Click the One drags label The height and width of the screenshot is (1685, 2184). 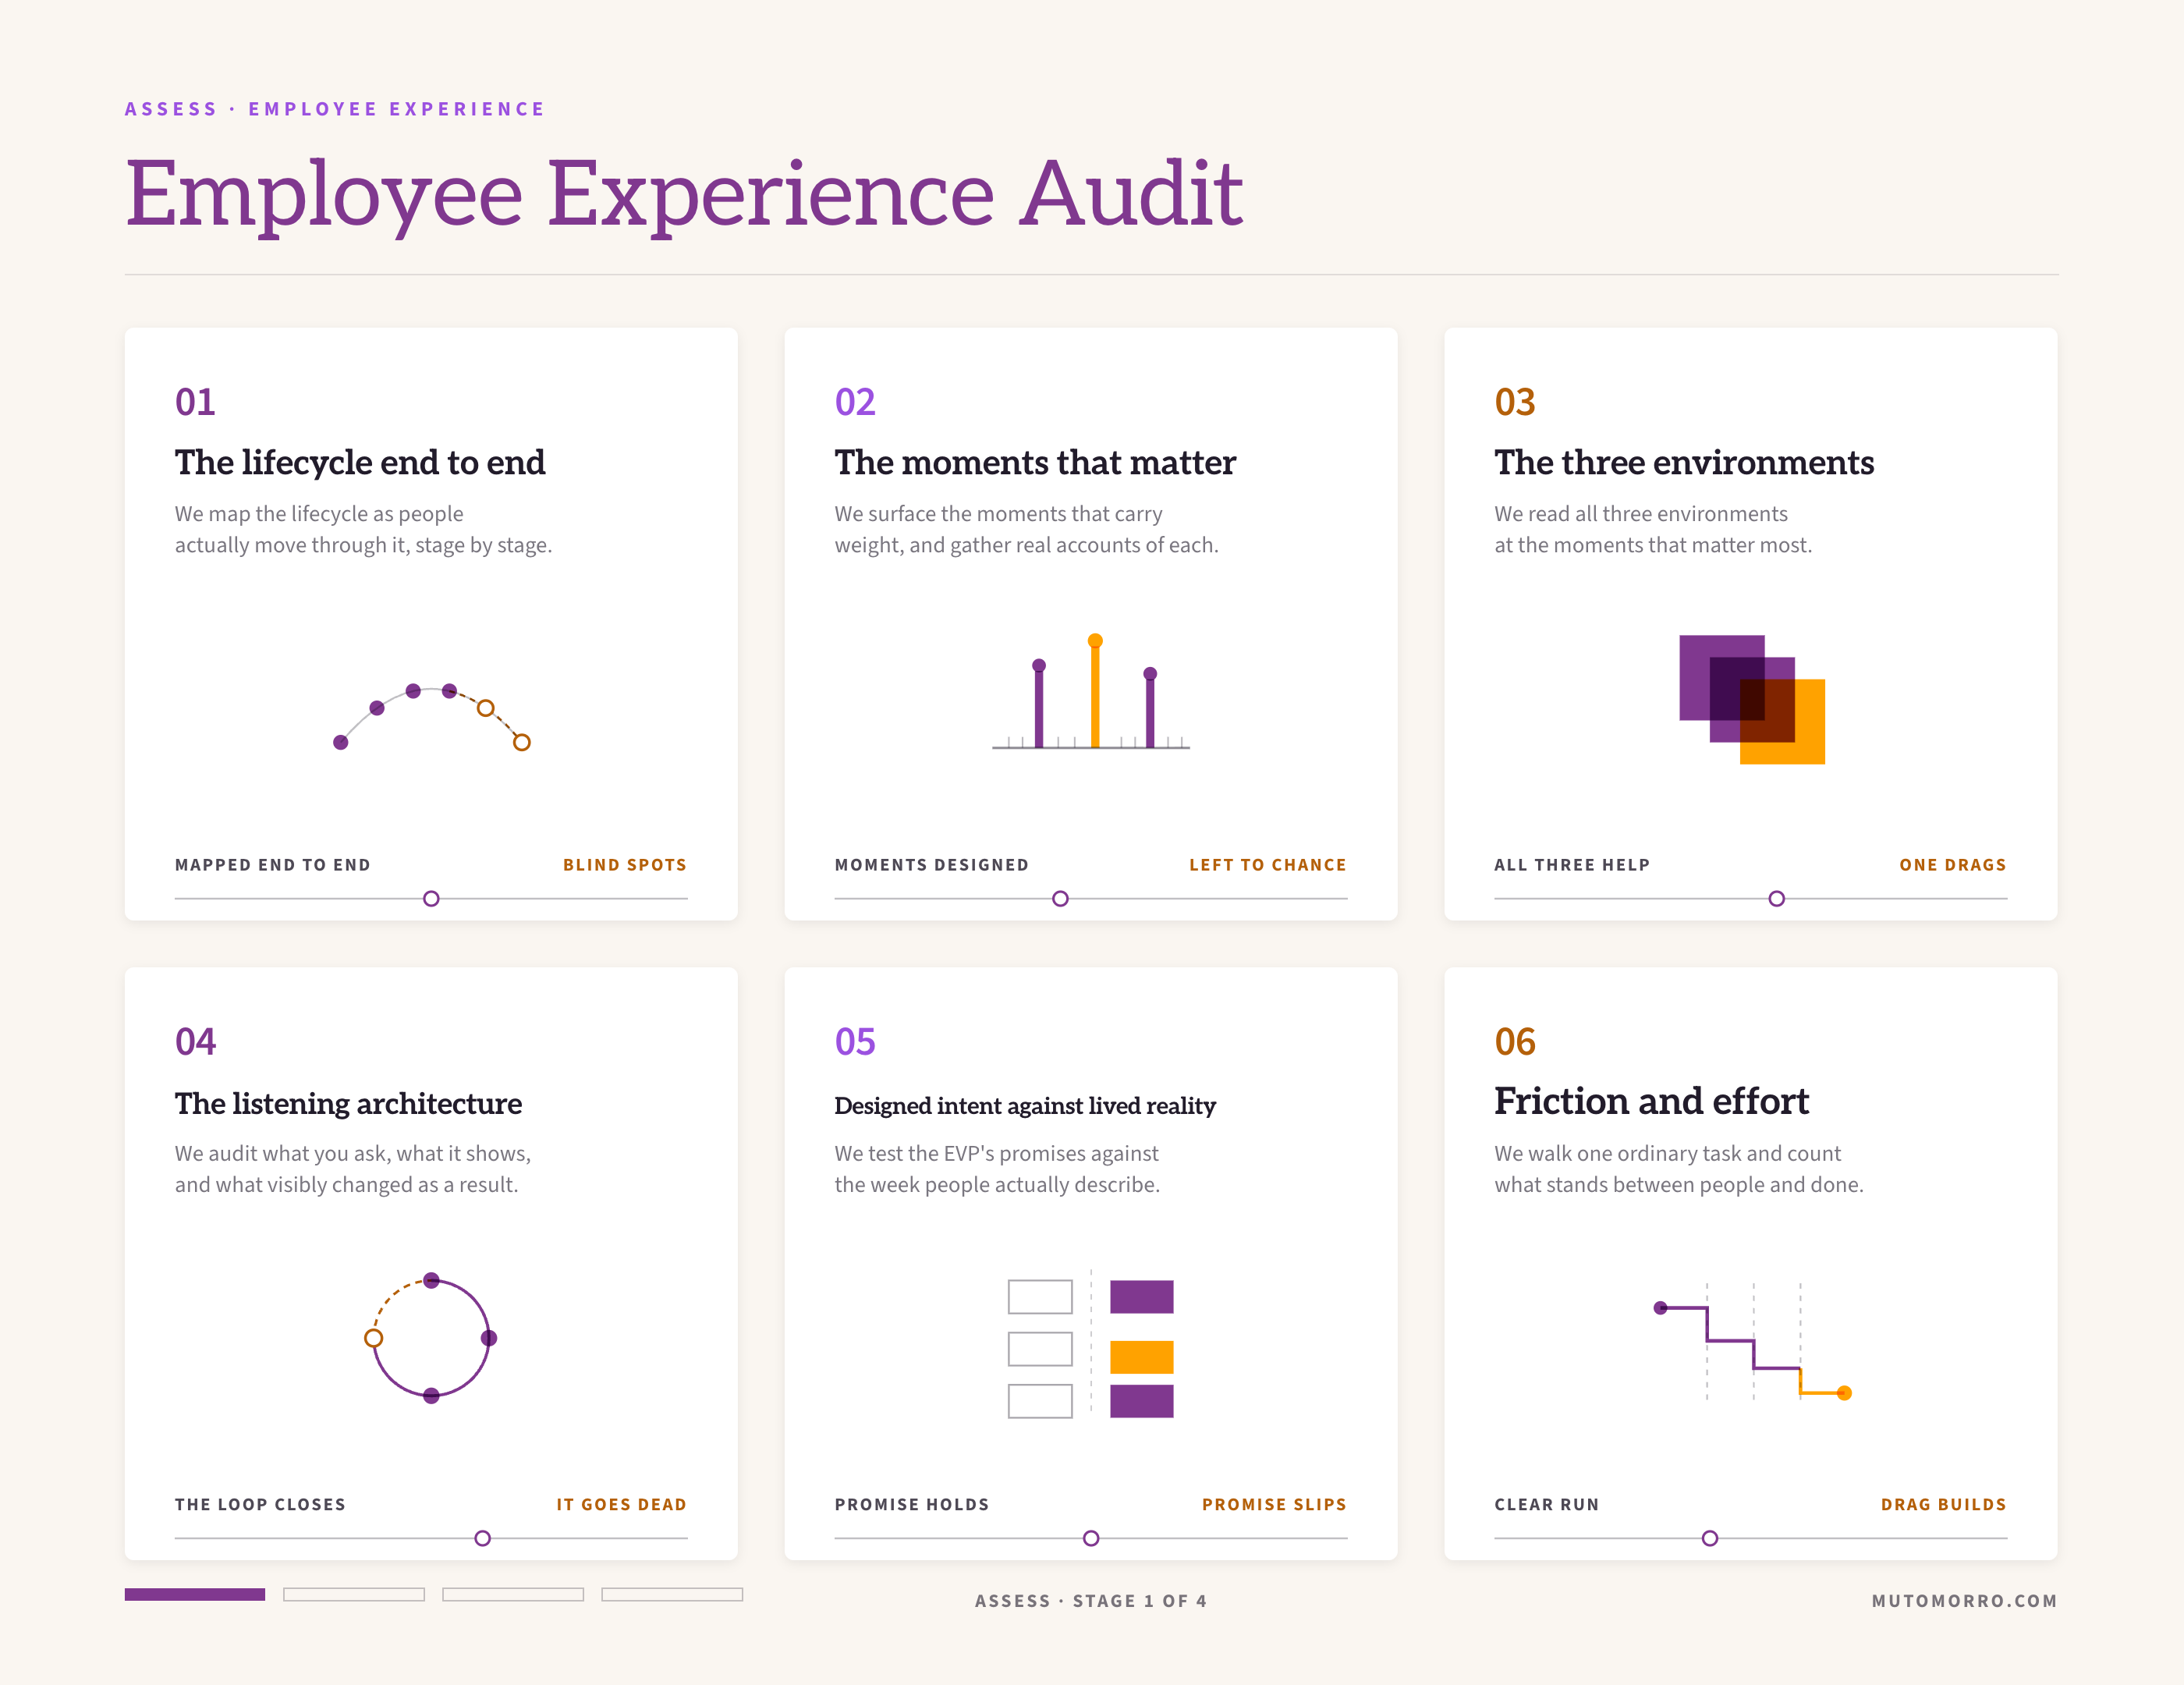point(1953,865)
